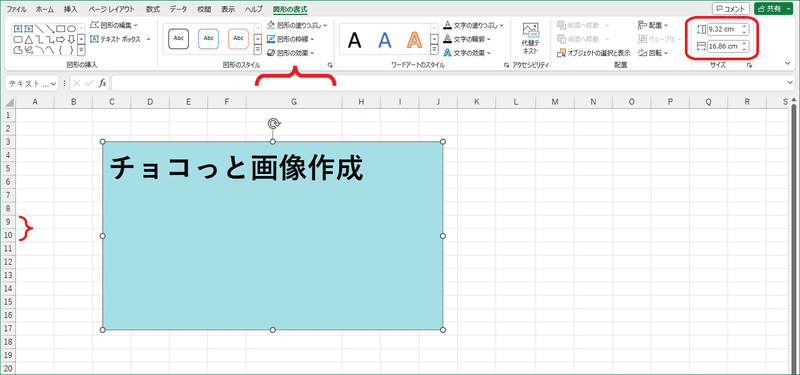This screenshot has width=800, height=375.
Task: Select the freeform shape tool
Action: [18, 49]
